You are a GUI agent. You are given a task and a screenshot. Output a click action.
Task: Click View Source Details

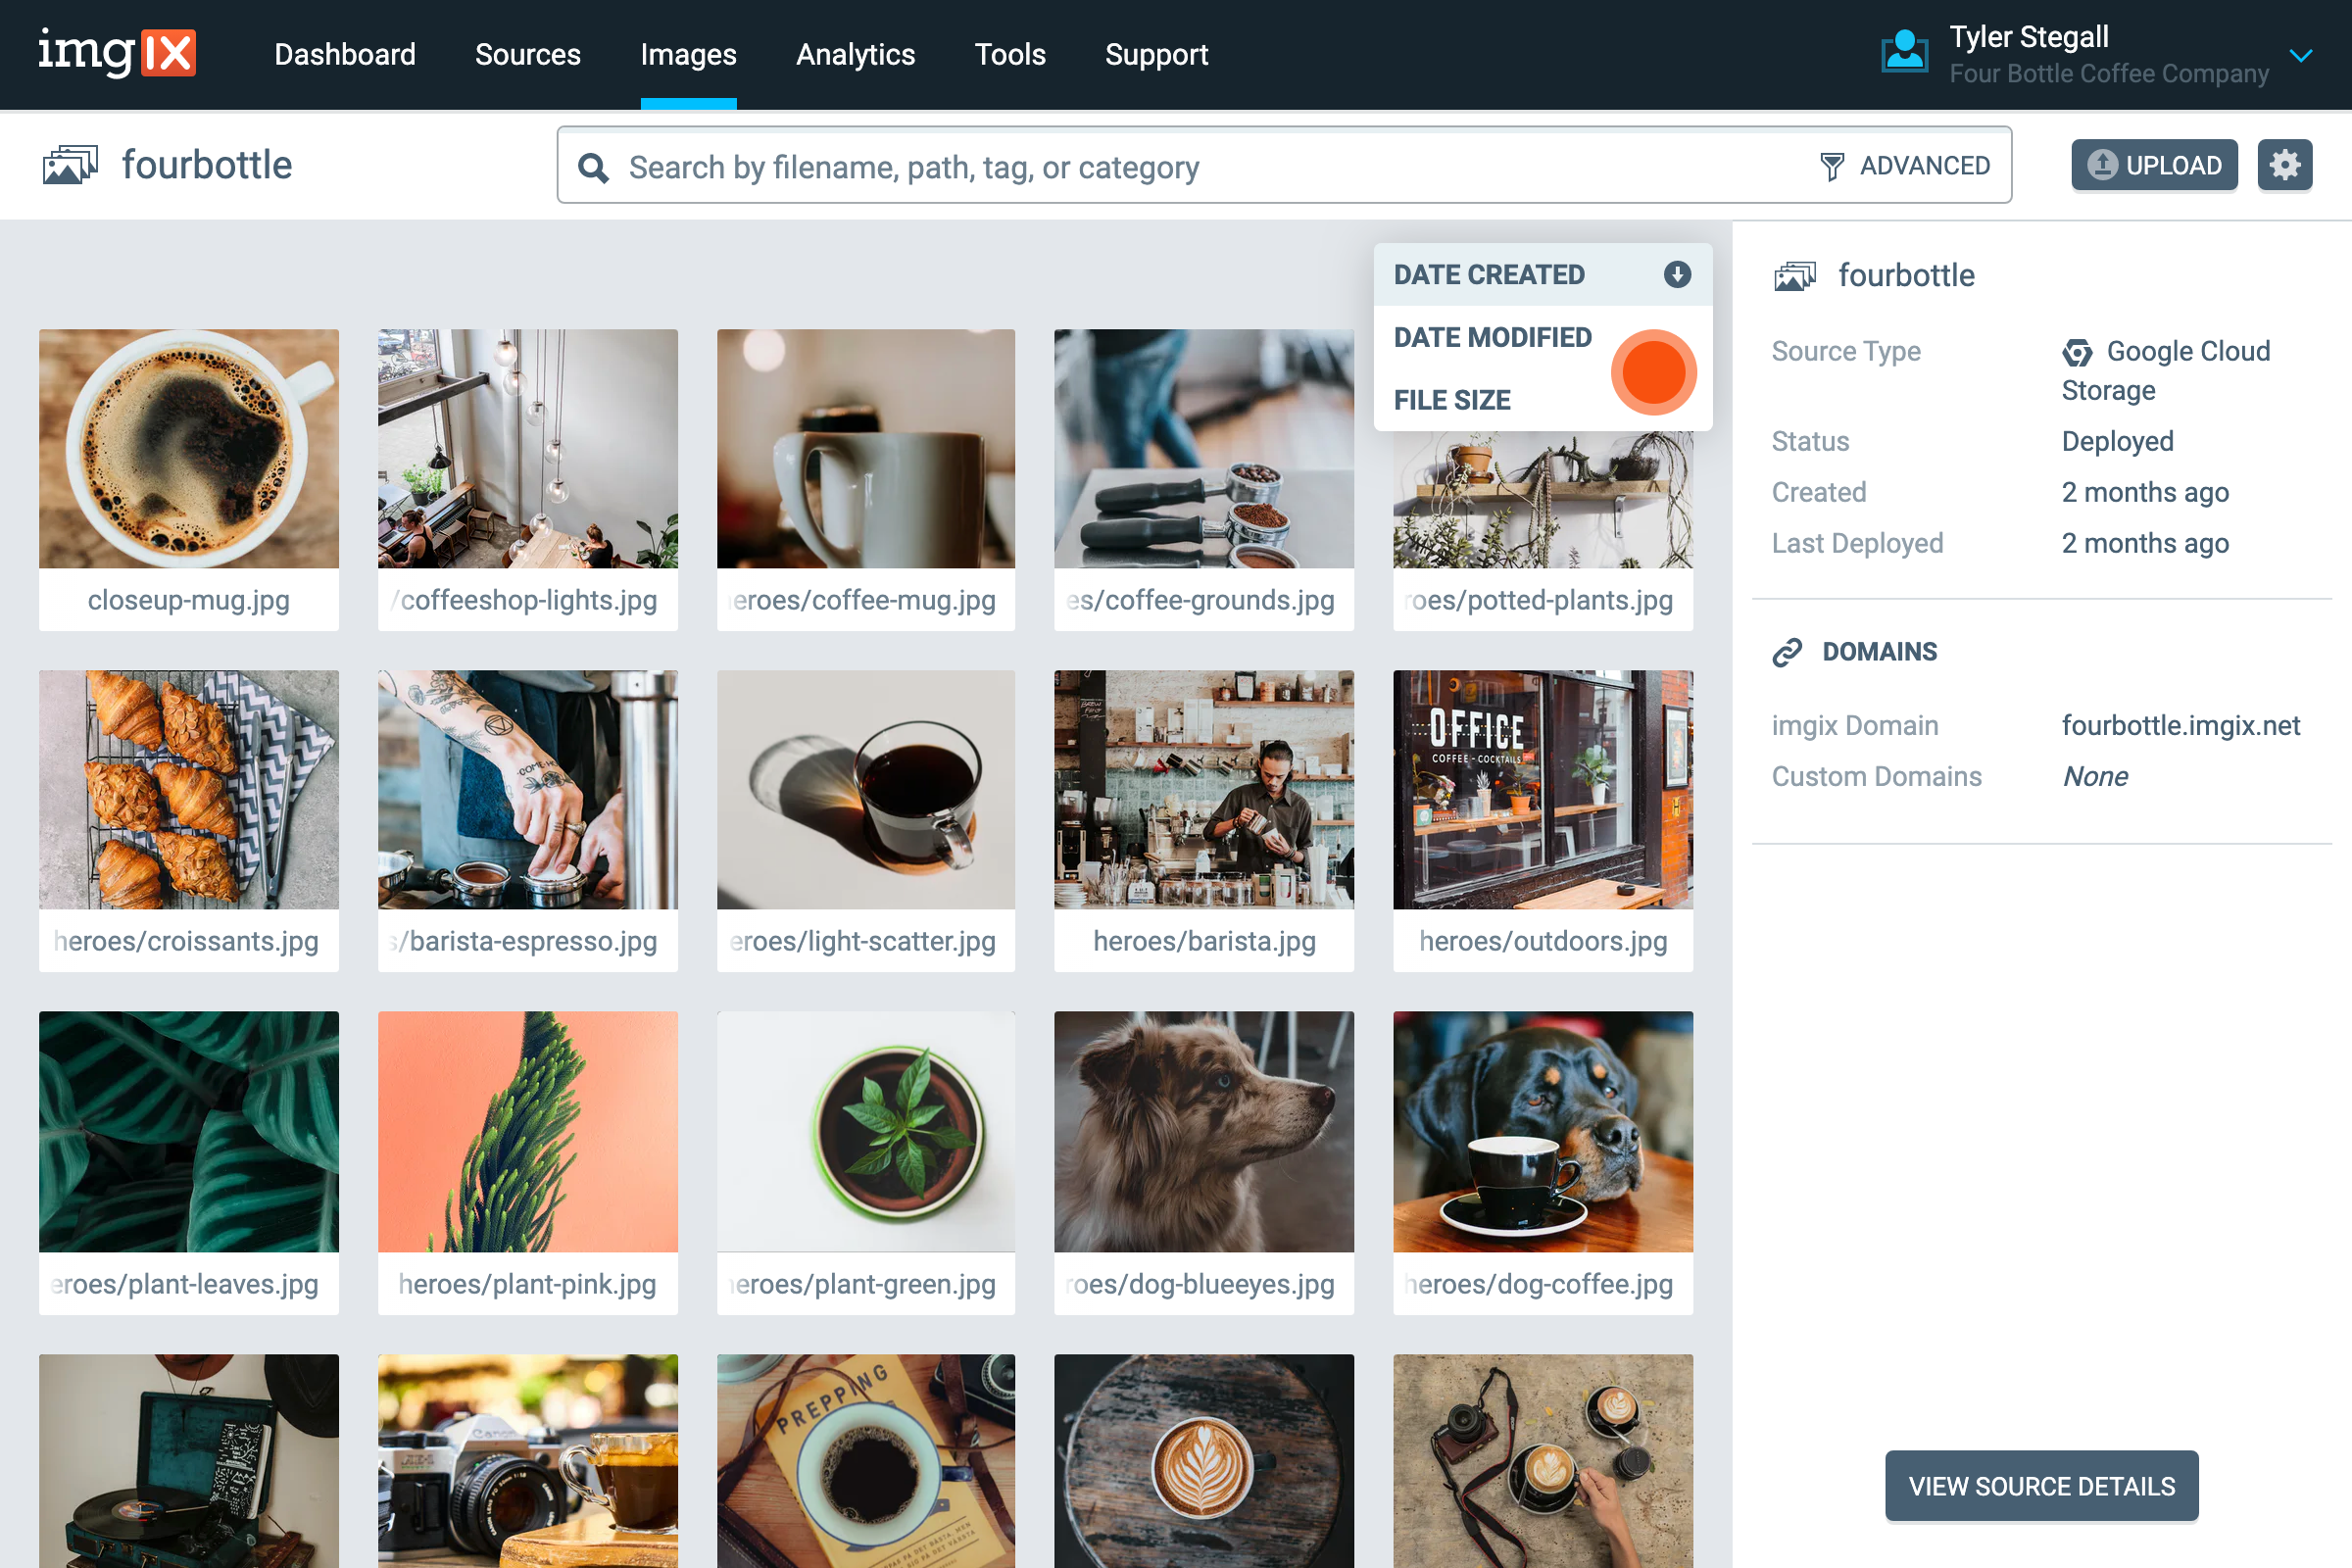[x=2041, y=1486]
